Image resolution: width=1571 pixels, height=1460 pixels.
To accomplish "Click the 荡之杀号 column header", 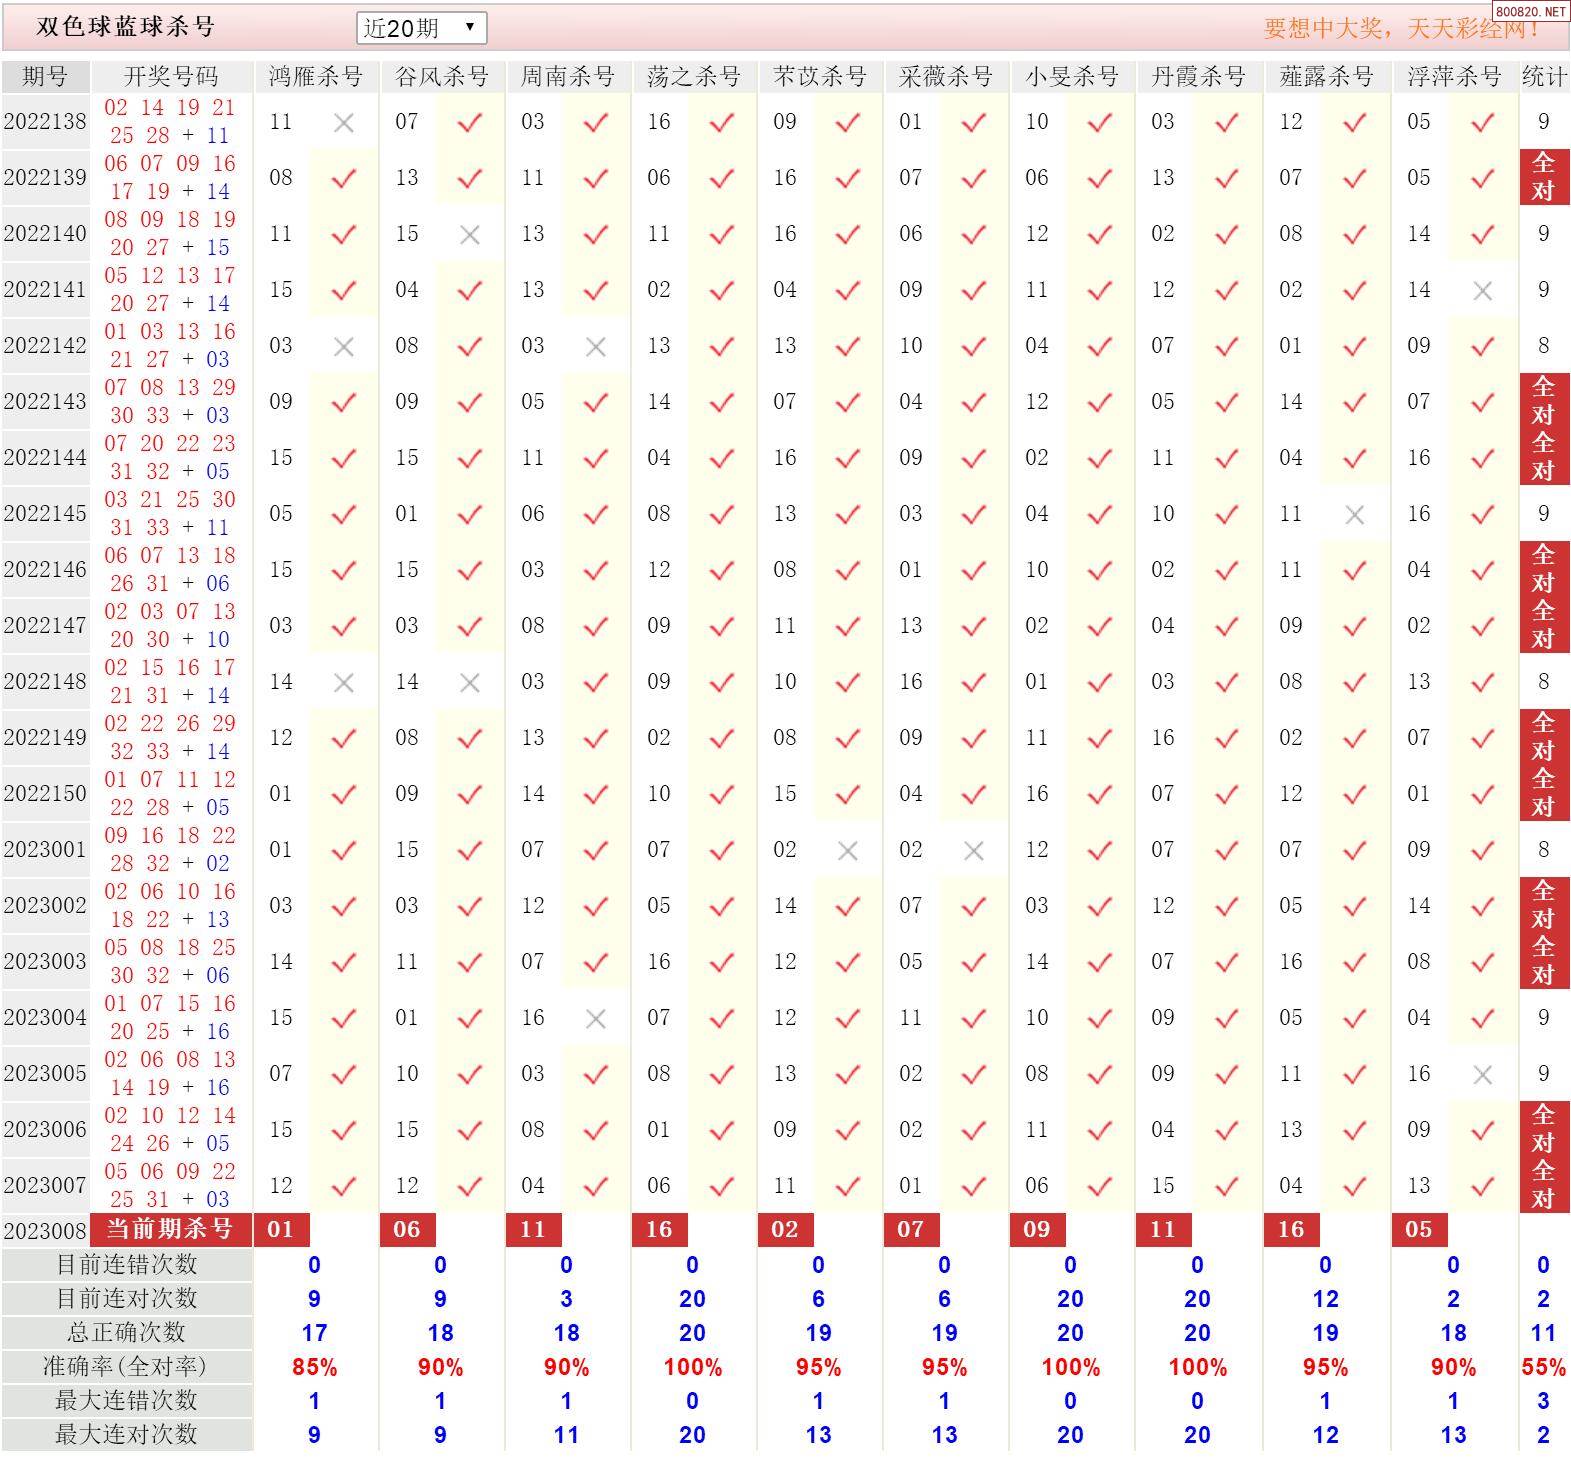I will (x=693, y=77).
